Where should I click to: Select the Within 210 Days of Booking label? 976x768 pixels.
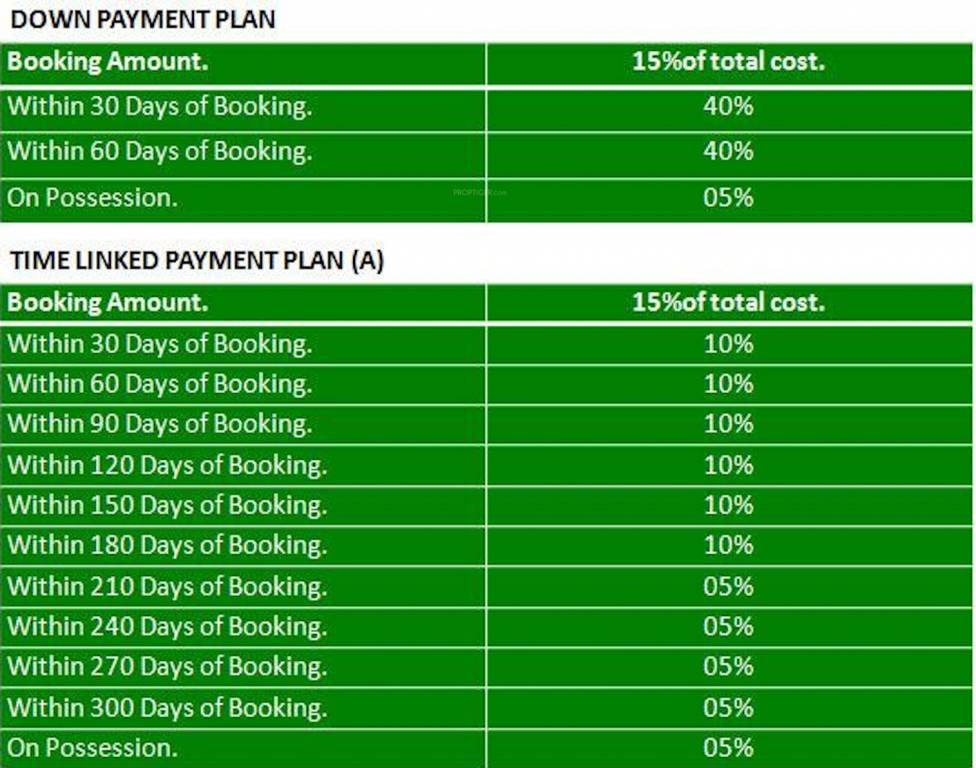click(167, 586)
